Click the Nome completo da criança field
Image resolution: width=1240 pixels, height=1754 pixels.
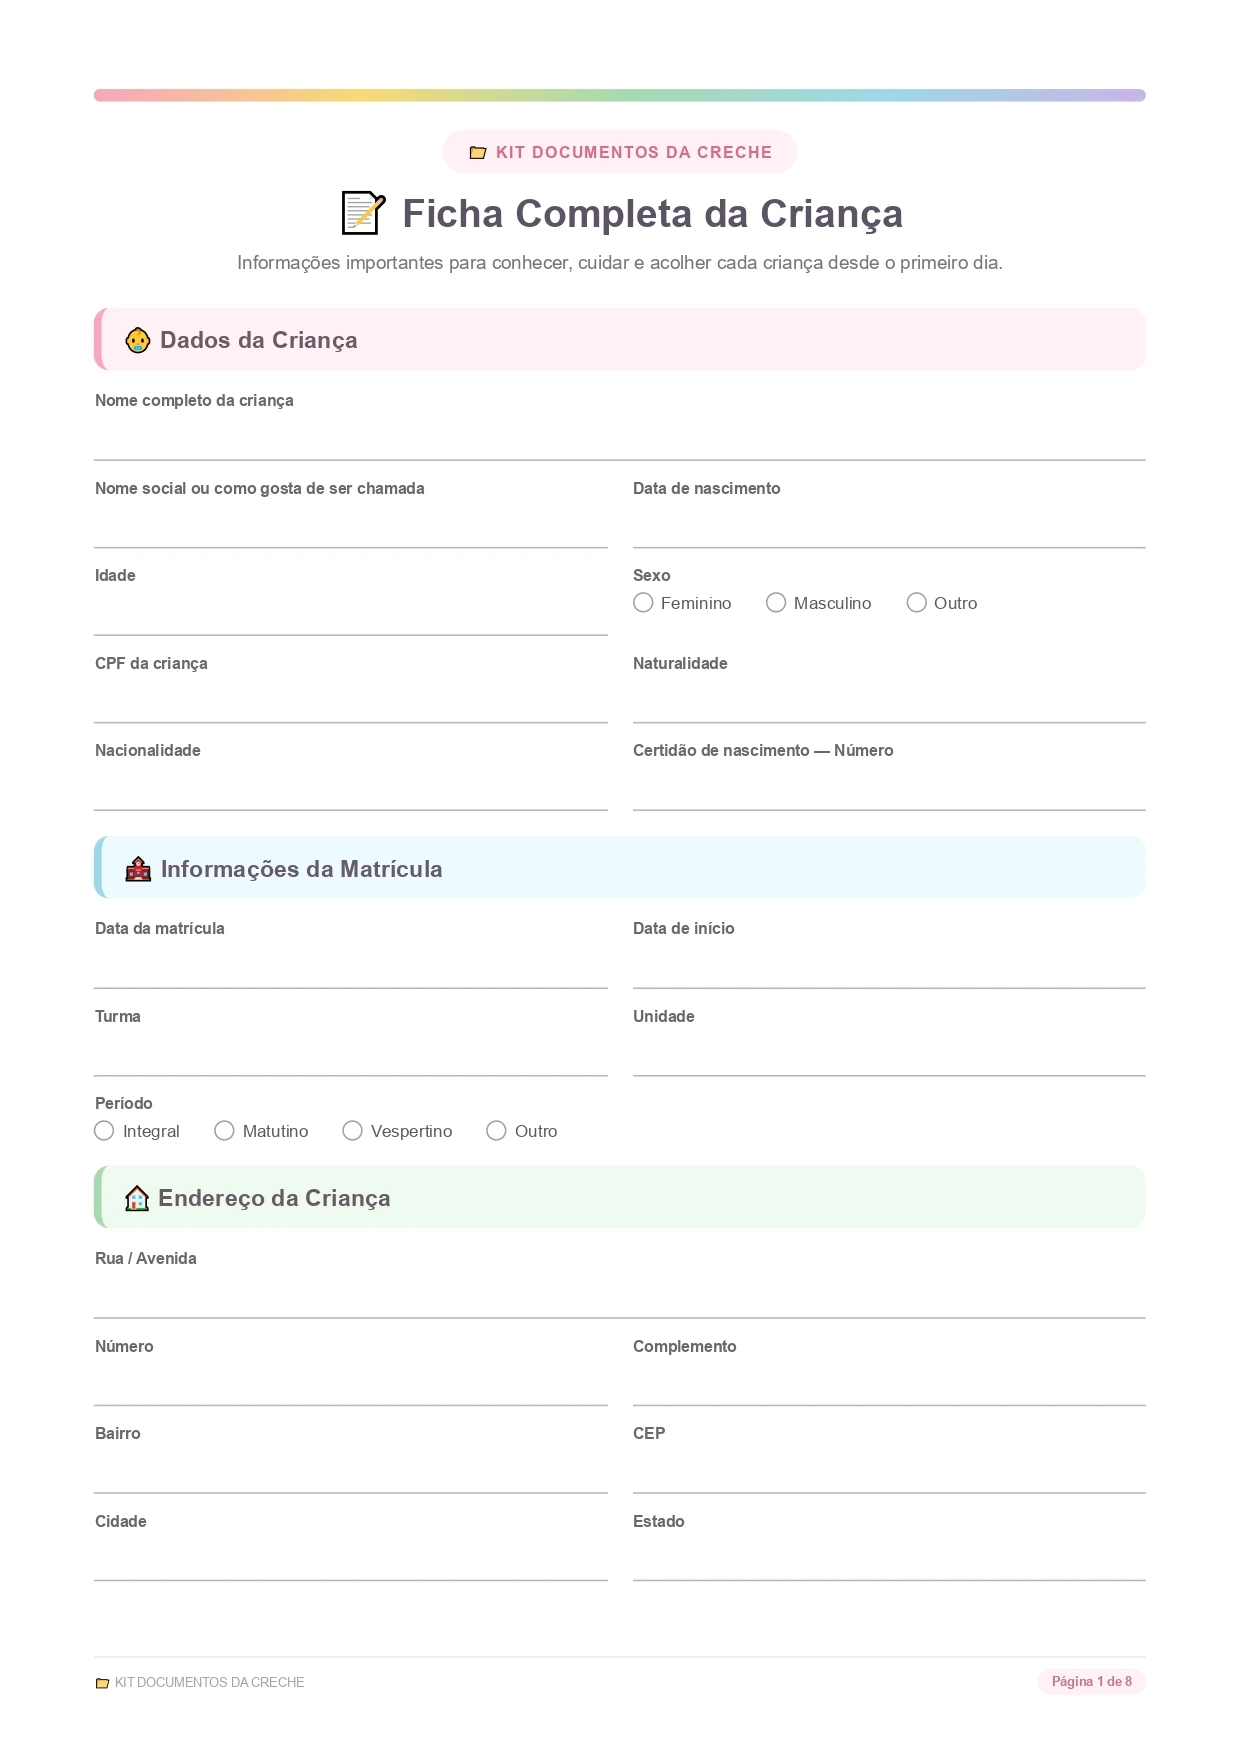tap(620, 438)
